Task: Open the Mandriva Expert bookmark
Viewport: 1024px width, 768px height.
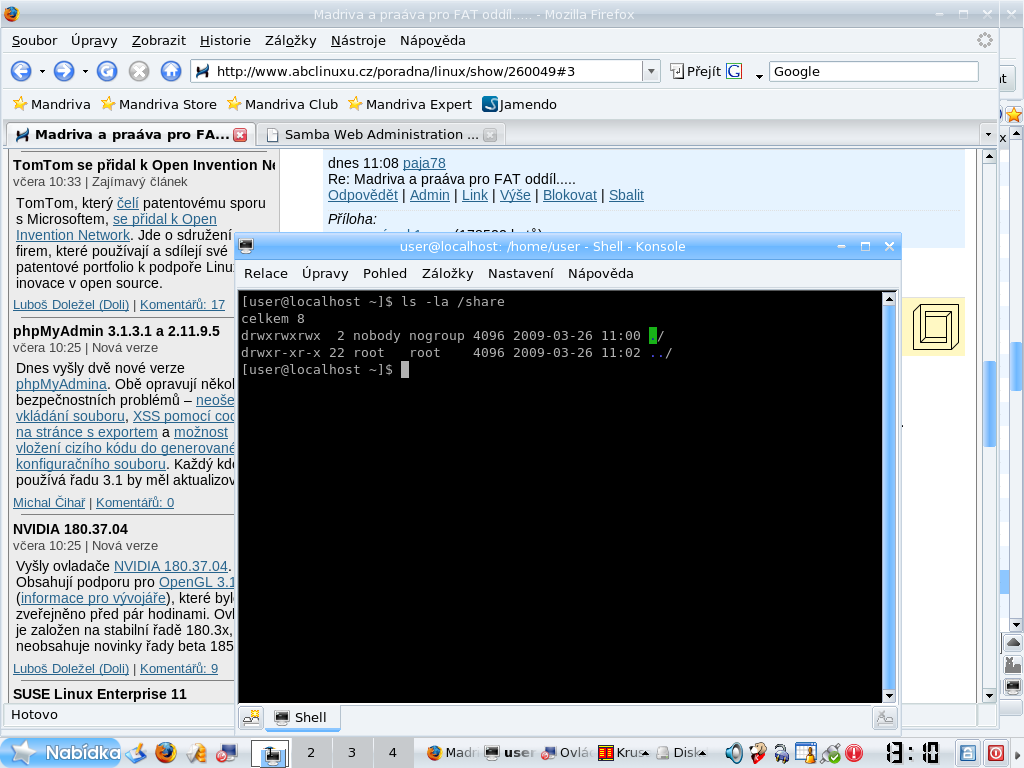Action: coord(410,104)
